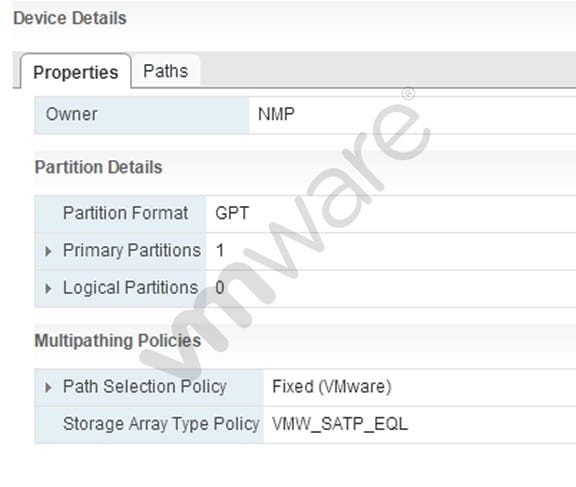This screenshot has width=576, height=487.
Task: Select the VMW_SATP_EQL value
Action: (340, 424)
